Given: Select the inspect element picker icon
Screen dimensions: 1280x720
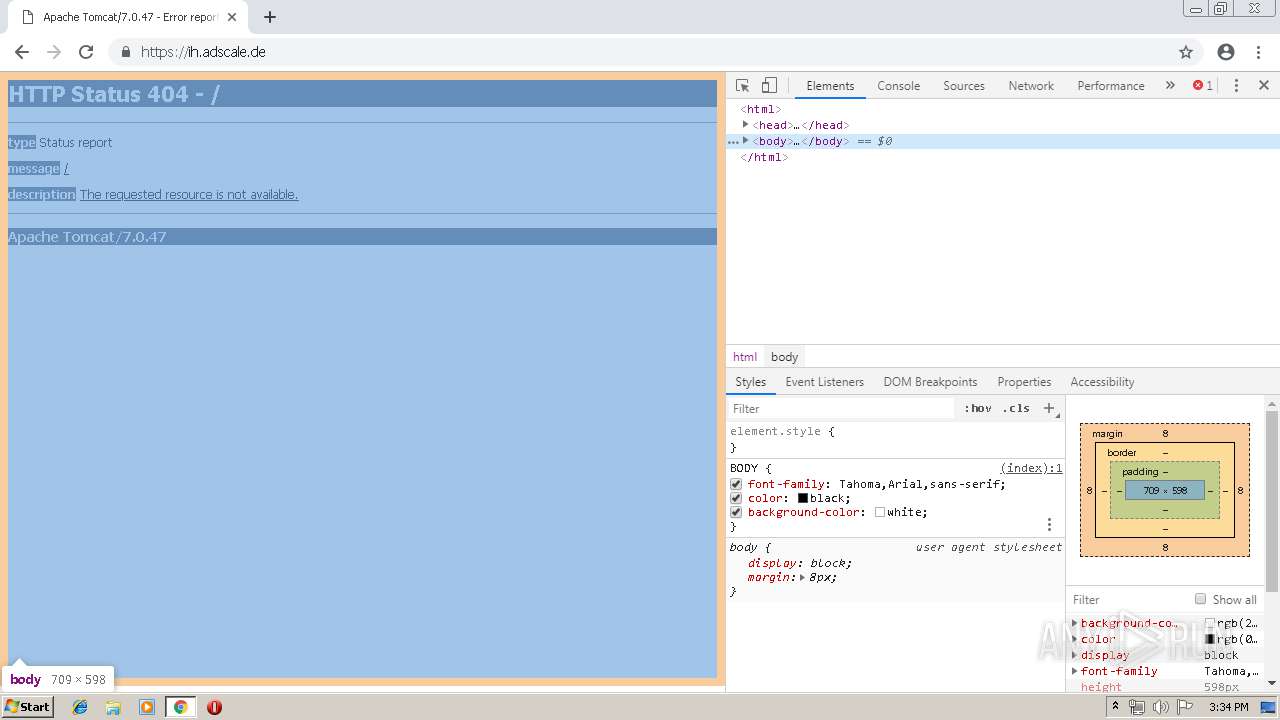Looking at the screenshot, I should click(x=742, y=86).
